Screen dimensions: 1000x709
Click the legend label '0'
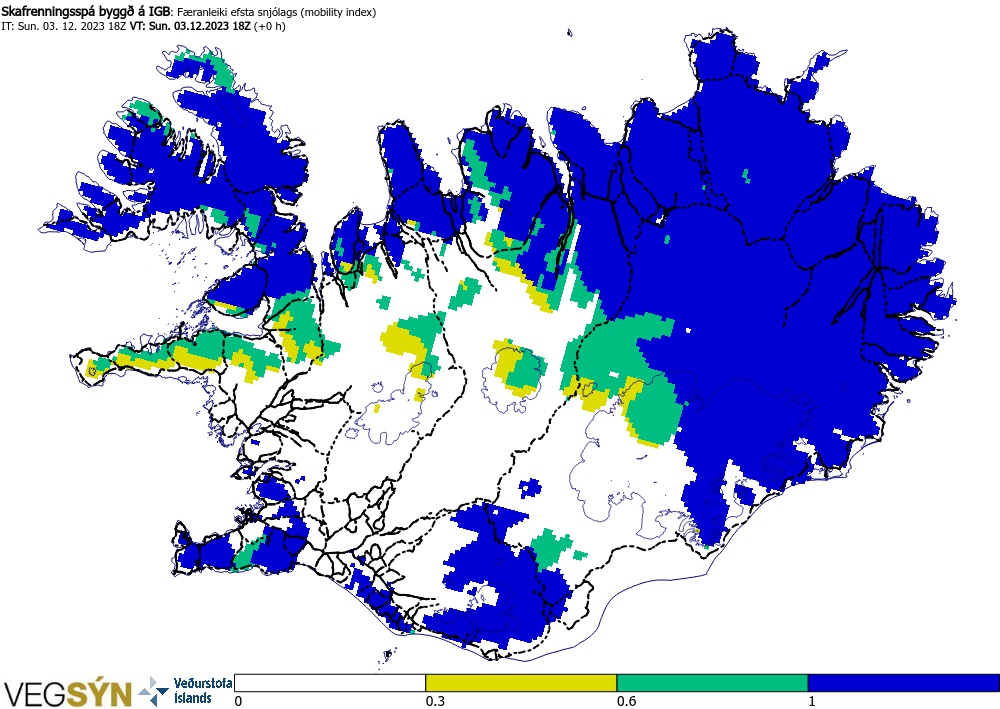pos(238,701)
